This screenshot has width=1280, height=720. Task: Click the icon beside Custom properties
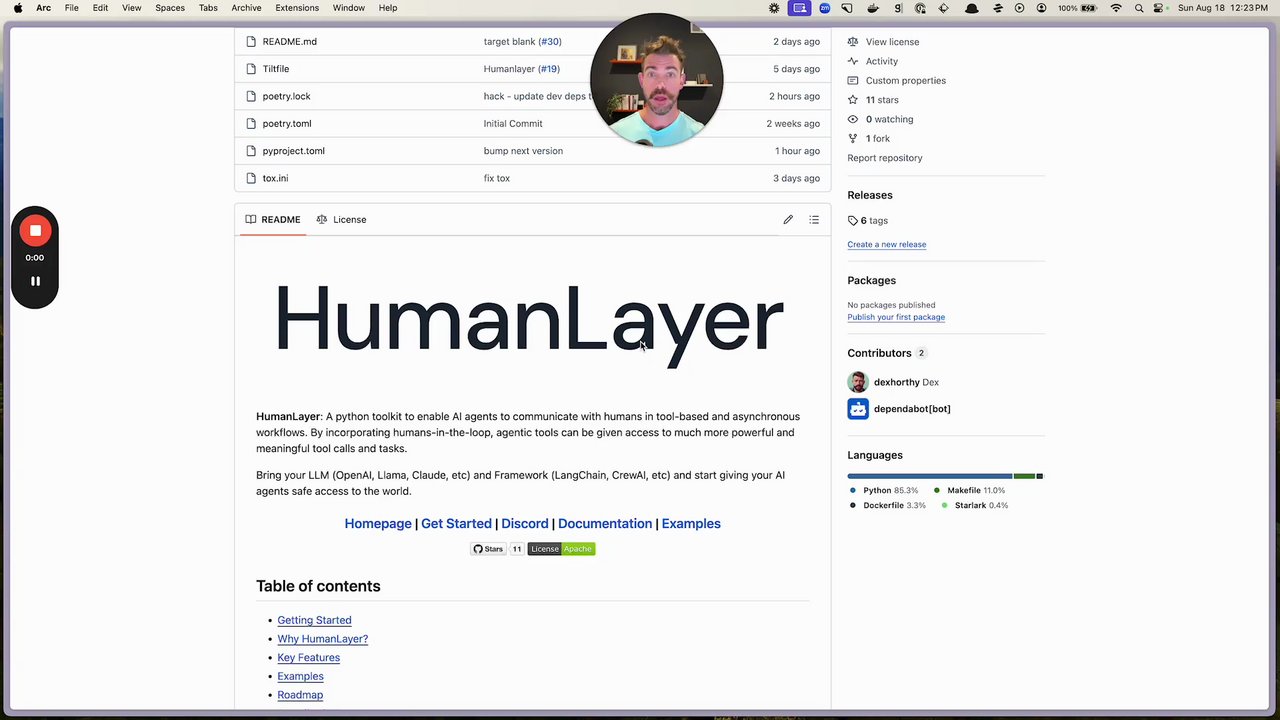[853, 81]
